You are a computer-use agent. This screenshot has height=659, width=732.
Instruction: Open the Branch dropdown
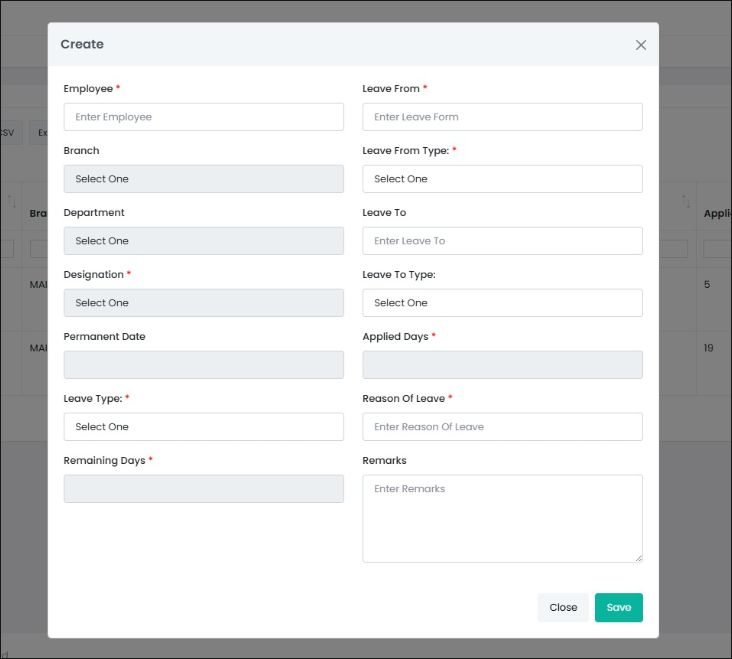[x=203, y=179]
